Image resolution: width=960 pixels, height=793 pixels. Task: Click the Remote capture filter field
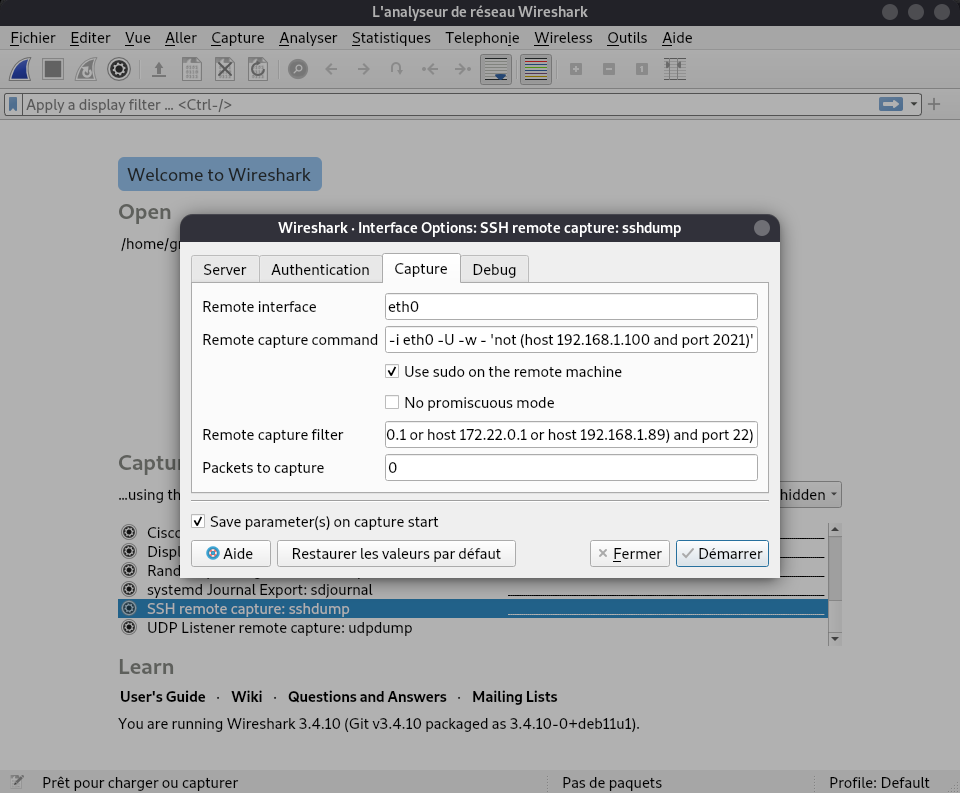coord(571,435)
